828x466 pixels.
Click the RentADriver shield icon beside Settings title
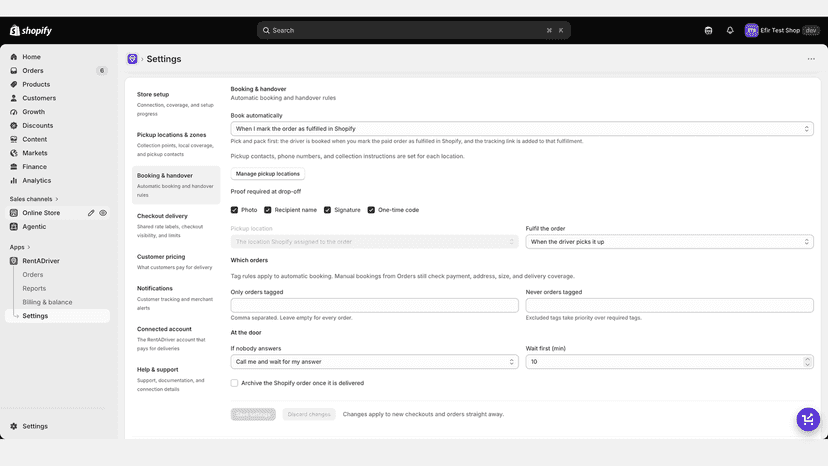pyautogui.click(x=132, y=59)
